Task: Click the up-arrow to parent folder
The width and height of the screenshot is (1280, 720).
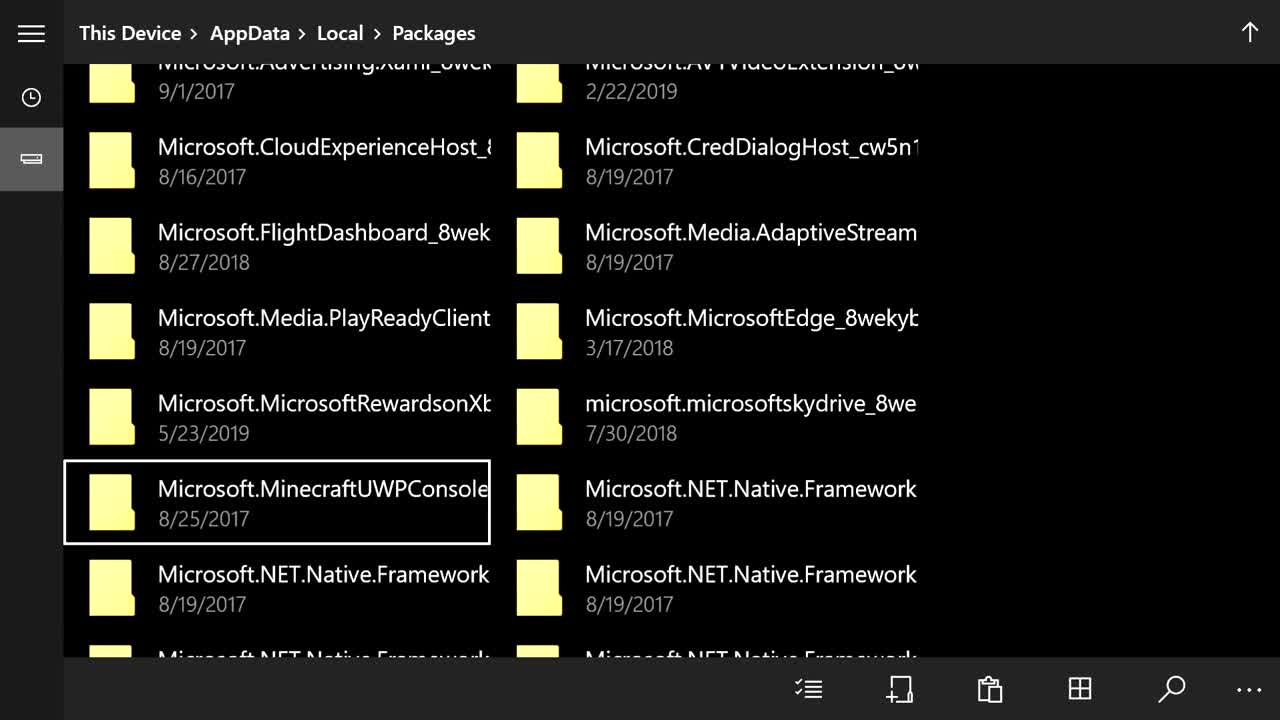Action: pyautogui.click(x=1249, y=32)
